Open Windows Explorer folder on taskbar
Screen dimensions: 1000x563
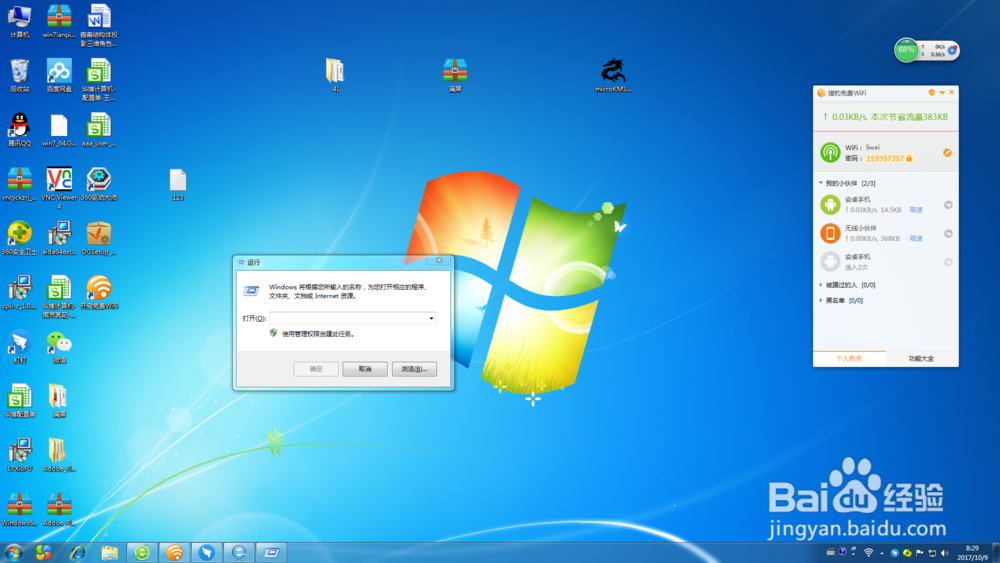click(x=110, y=552)
